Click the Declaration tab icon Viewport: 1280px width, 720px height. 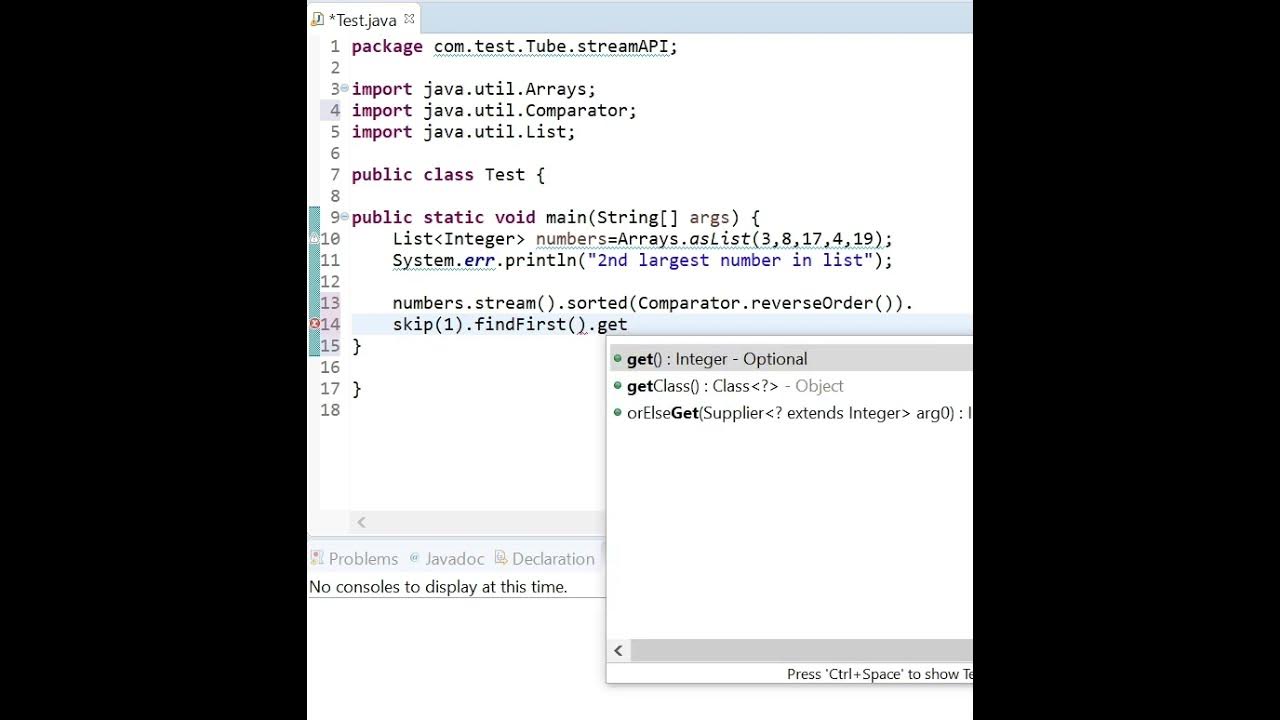(x=502, y=558)
